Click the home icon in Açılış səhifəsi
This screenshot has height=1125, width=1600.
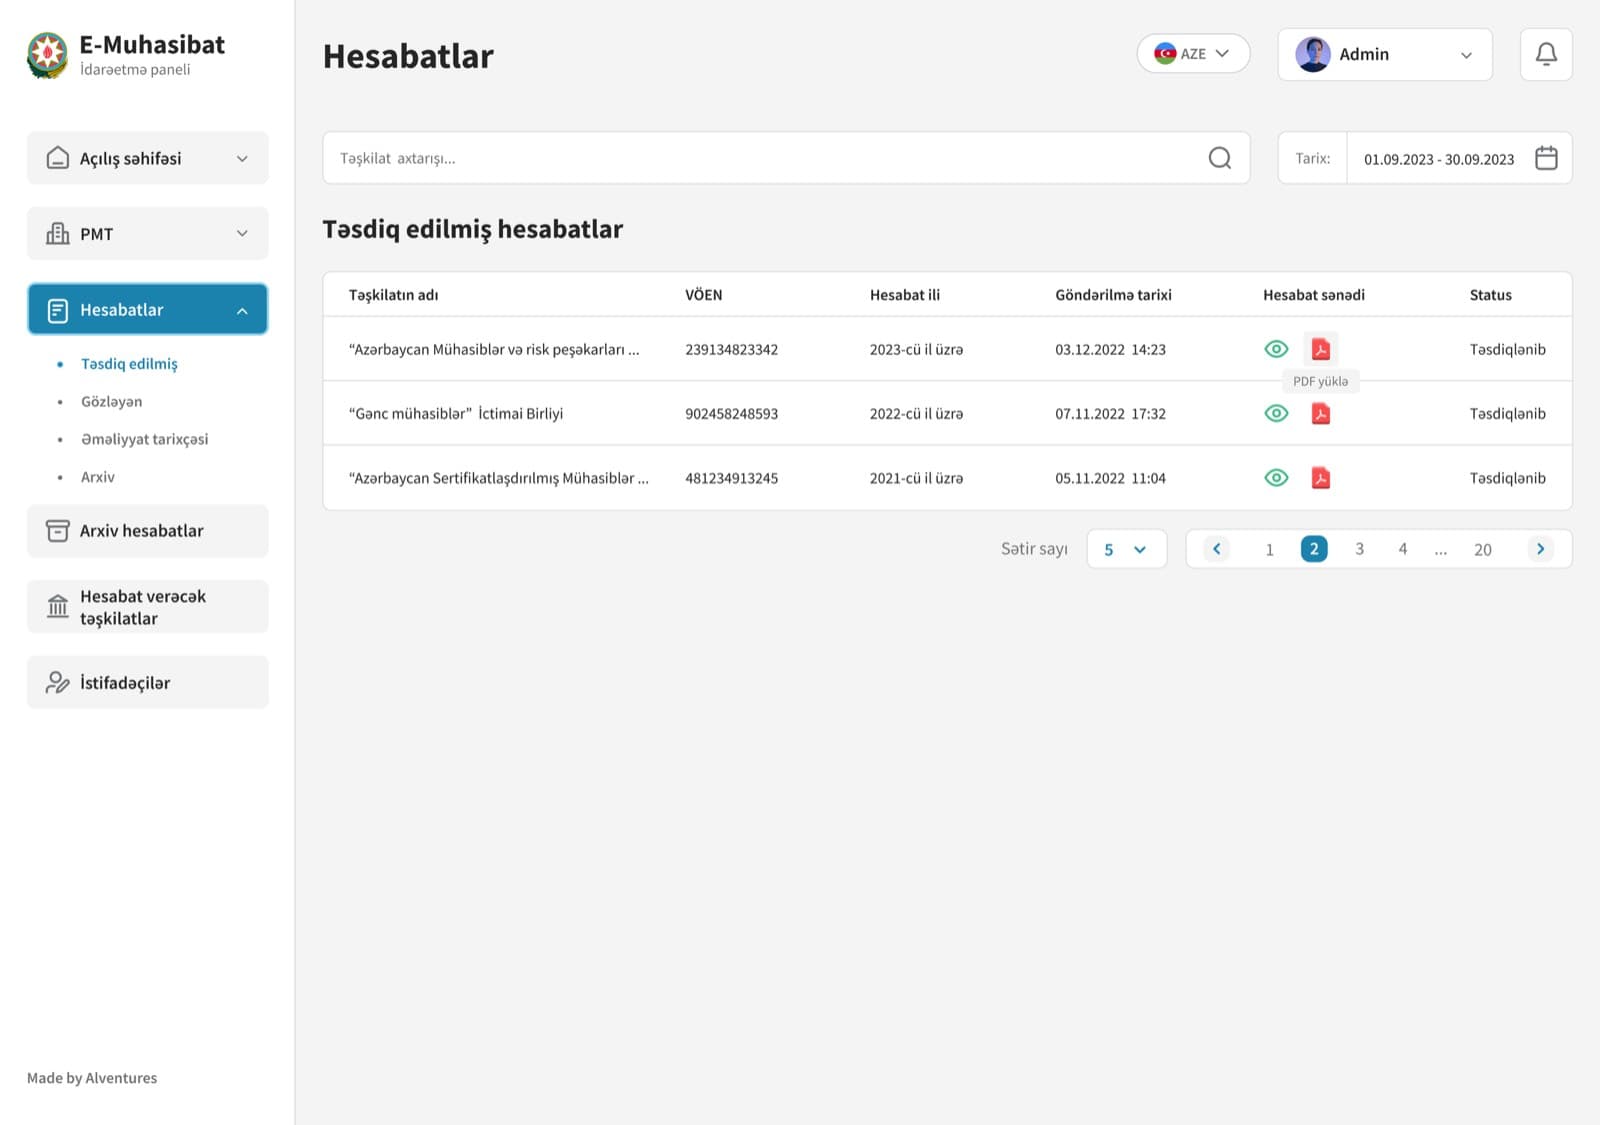(58, 158)
